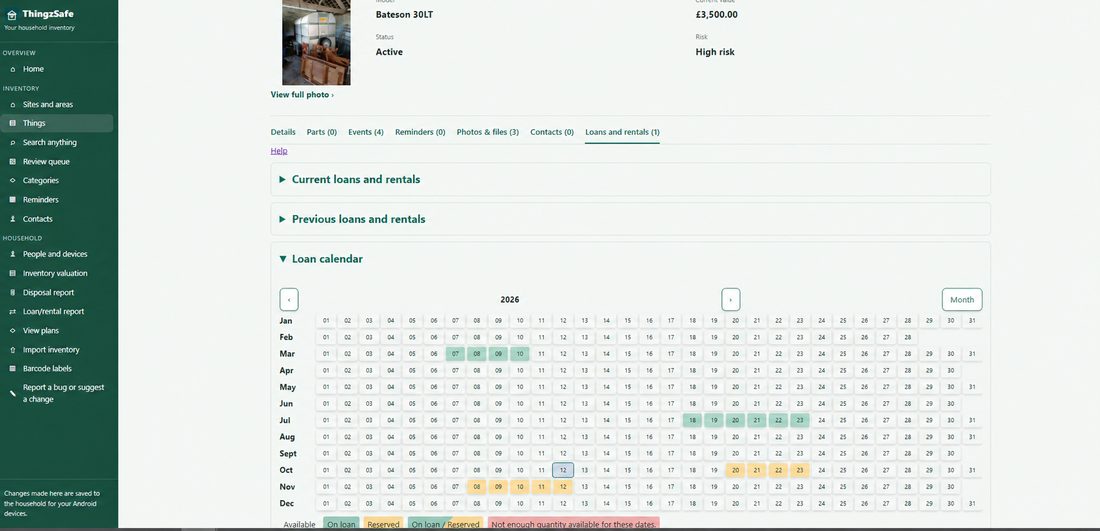Select November 08 reserved day

tap(477, 487)
